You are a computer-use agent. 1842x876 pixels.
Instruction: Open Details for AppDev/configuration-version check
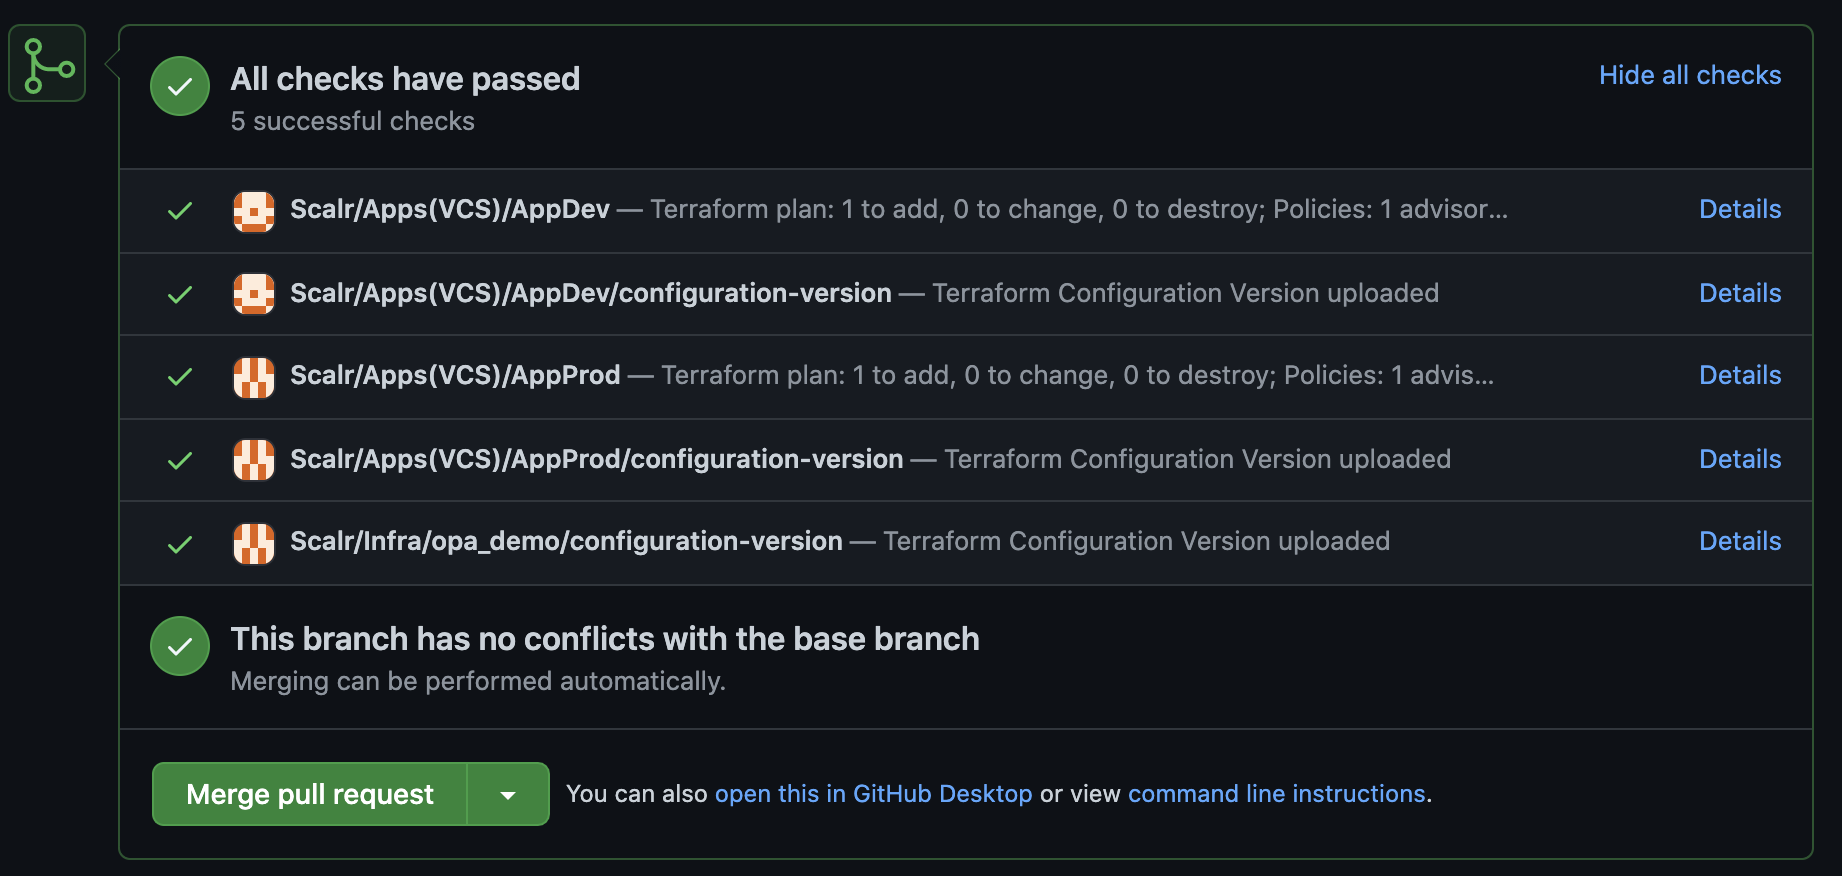[x=1740, y=293]
